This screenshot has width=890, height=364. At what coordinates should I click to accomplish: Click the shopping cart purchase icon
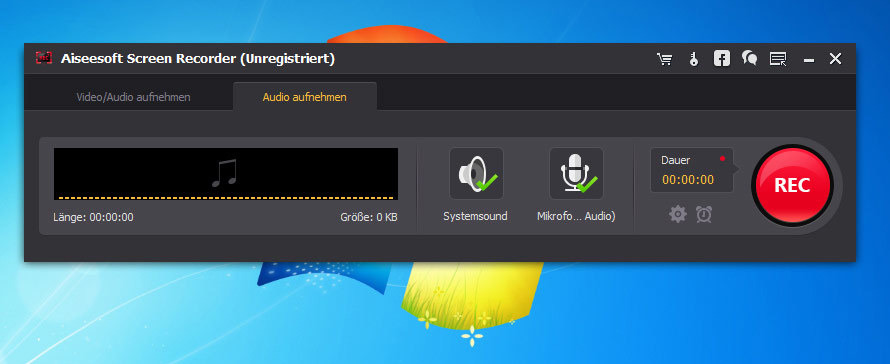click(665, 59)
